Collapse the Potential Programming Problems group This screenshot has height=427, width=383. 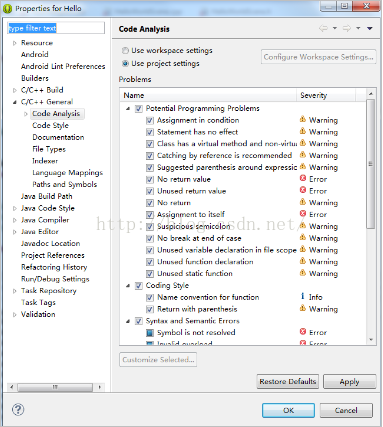[128, 109]
